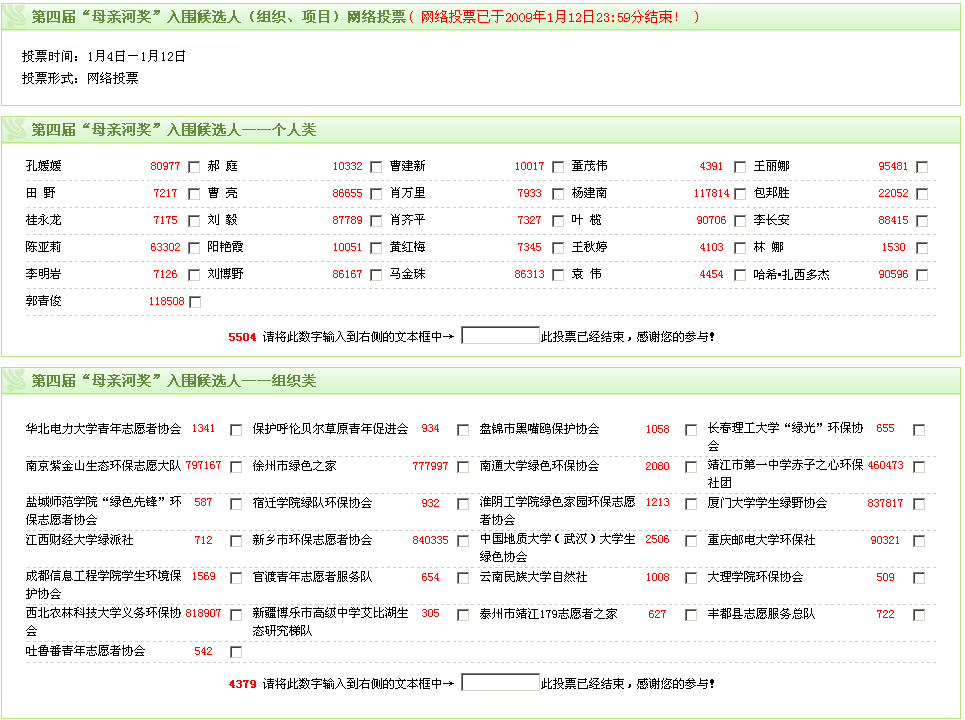
Task: Check the box for 南京紫金山生态环保志愿大队
Action: pos(236,467)
